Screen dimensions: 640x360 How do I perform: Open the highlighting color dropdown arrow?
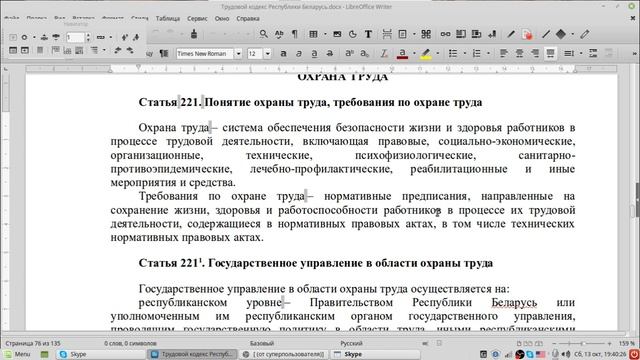click(x=438, y=53)
